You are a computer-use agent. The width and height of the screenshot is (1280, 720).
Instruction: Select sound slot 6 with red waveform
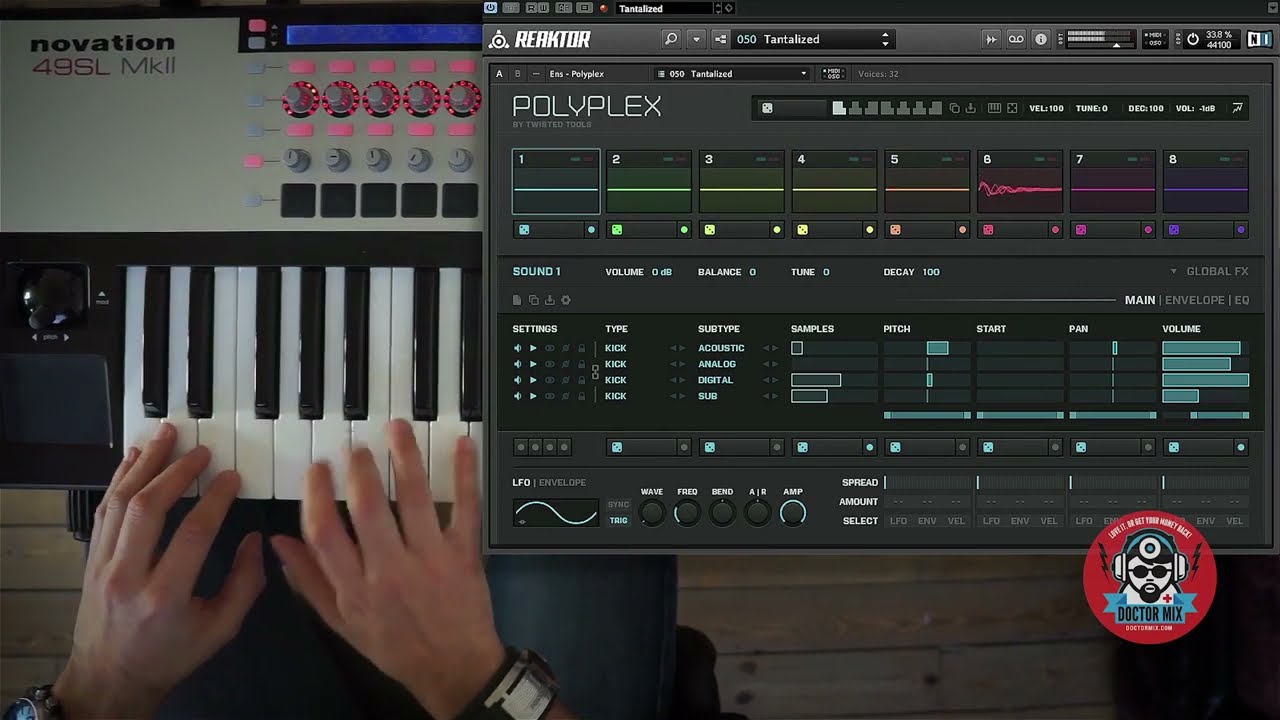click(1019, 181)
